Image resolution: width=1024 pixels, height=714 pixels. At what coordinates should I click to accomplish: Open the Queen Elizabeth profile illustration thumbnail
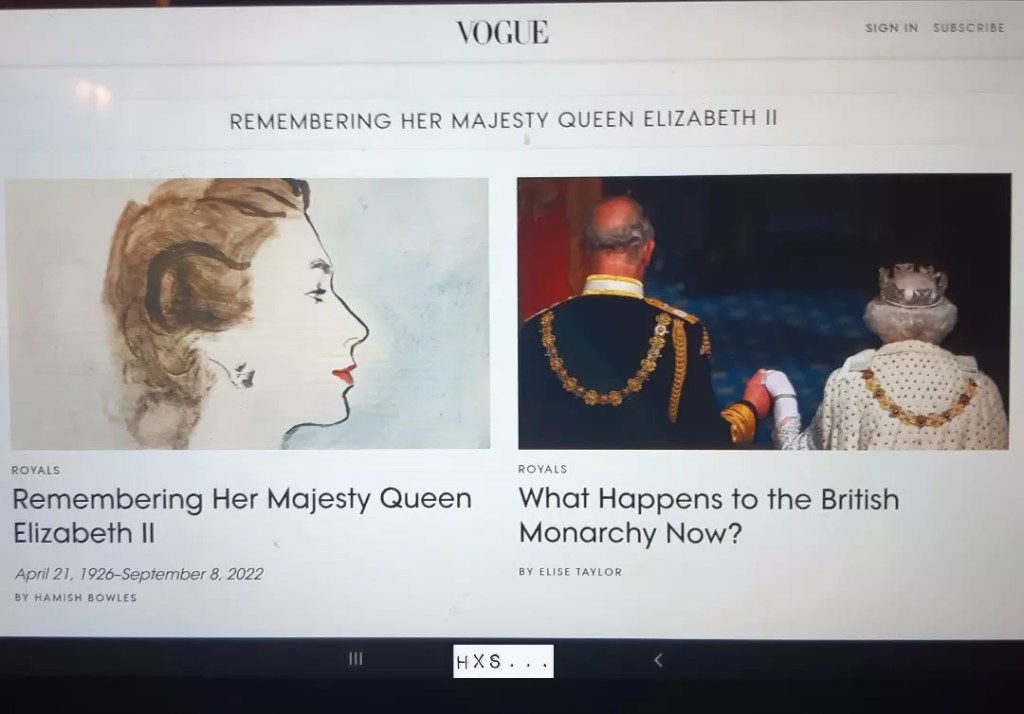coord(248,314)
